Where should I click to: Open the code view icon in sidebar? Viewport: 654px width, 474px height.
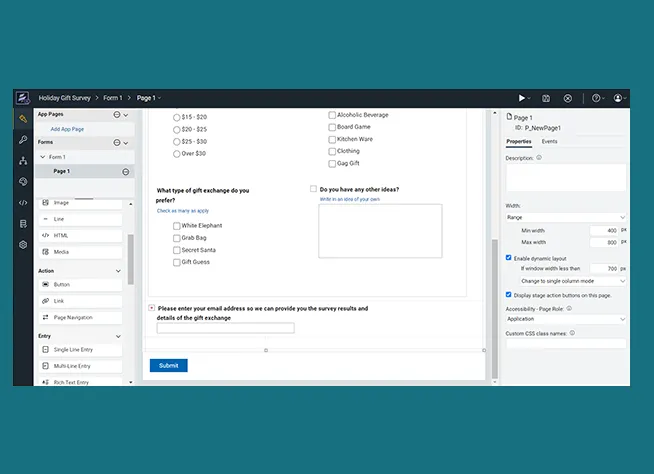(x=22, y=203)
